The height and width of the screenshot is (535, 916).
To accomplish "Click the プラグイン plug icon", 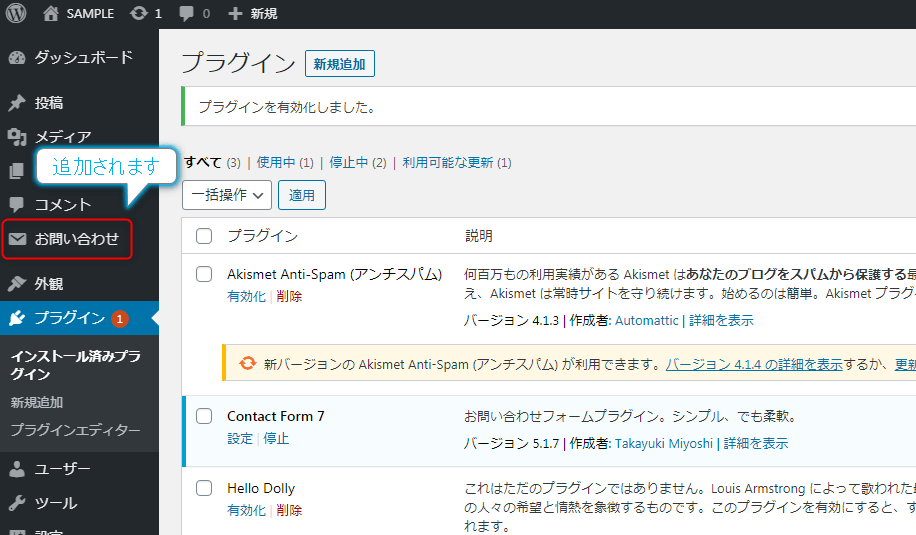I will coord(17,318).
